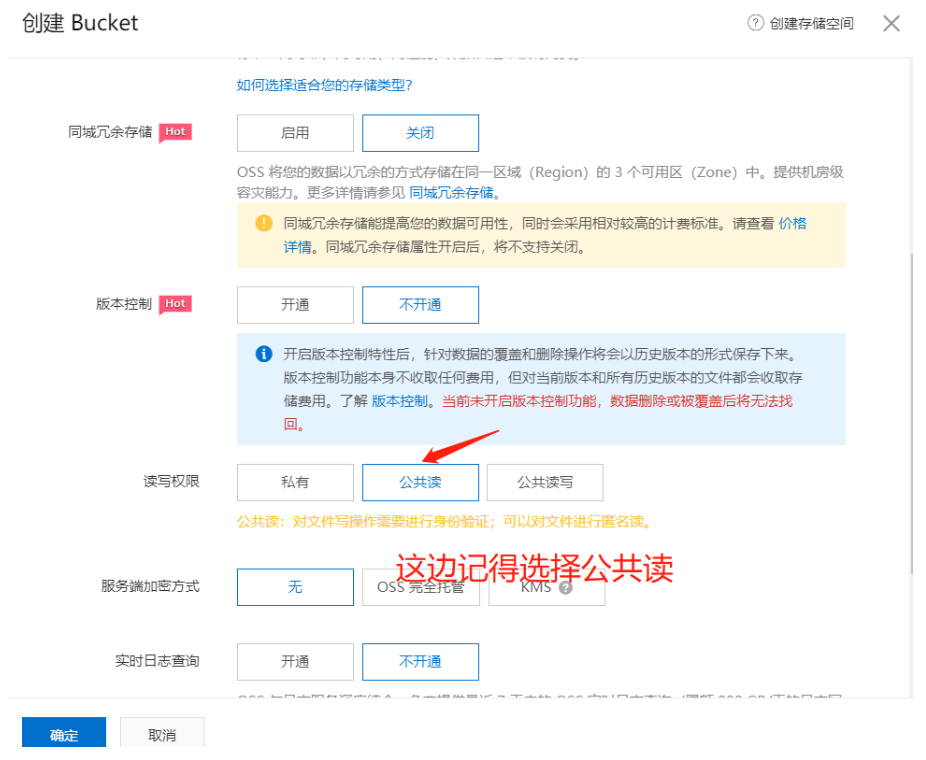Click the Hot badge beside 版本控制
Image resolution: width=926 pixels, height=760 pixels.
175,304
